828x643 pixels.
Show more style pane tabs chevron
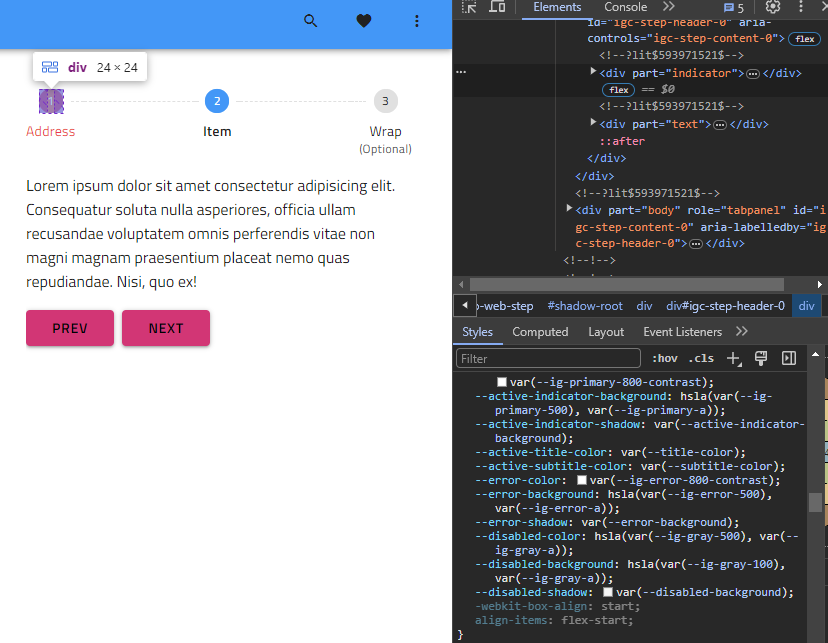coord(742,332)
